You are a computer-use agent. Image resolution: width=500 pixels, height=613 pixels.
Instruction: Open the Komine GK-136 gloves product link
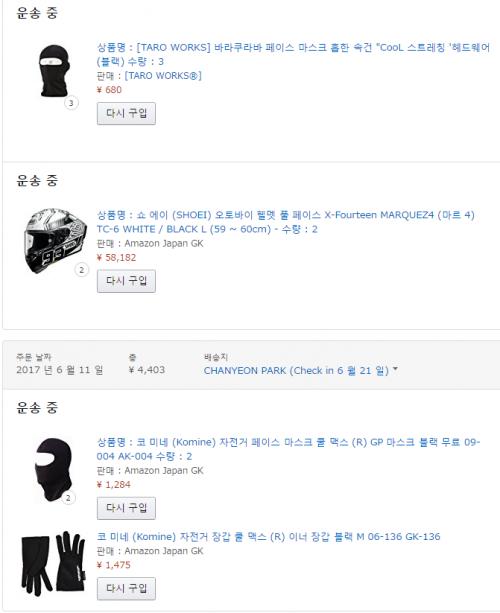(269, 536)
